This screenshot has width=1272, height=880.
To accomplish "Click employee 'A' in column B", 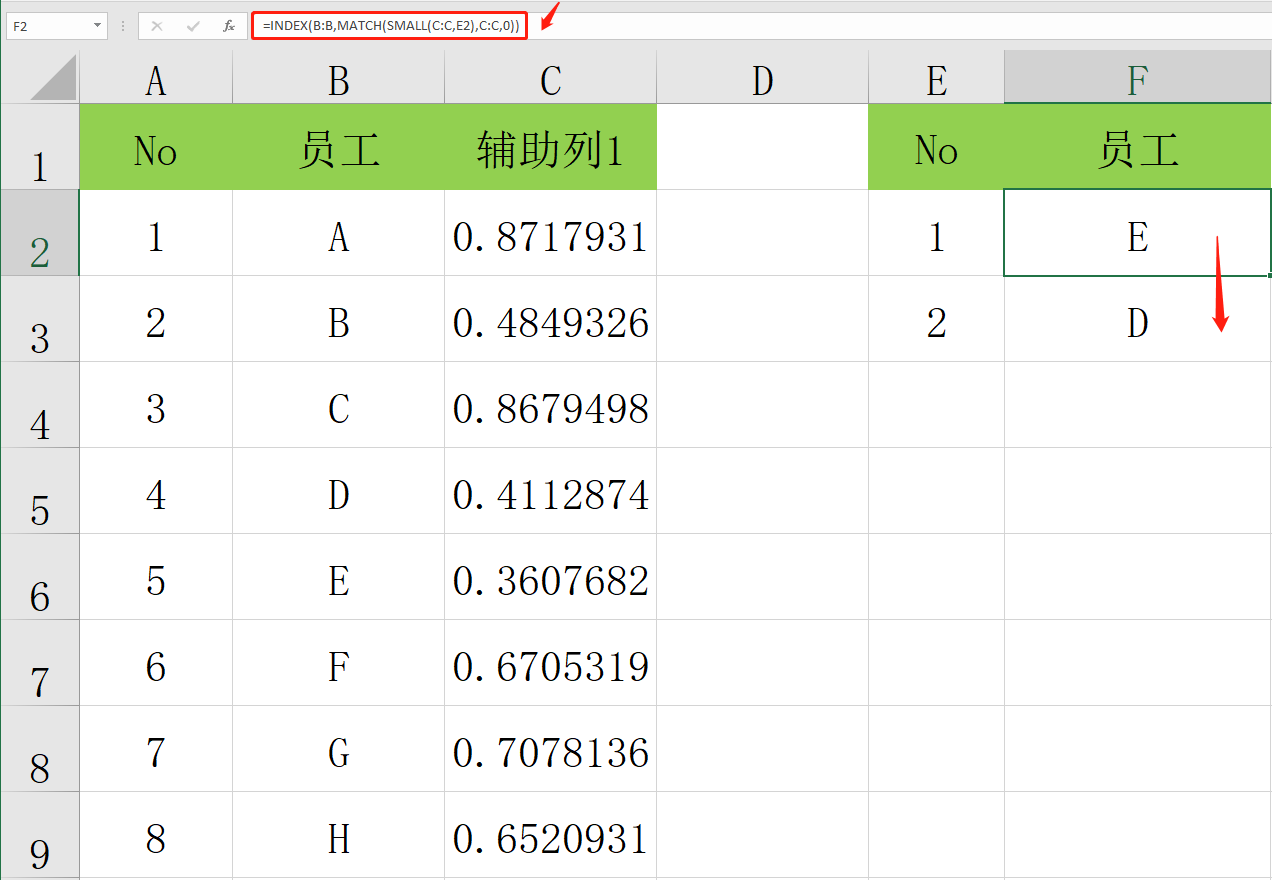I will (339, 233).
